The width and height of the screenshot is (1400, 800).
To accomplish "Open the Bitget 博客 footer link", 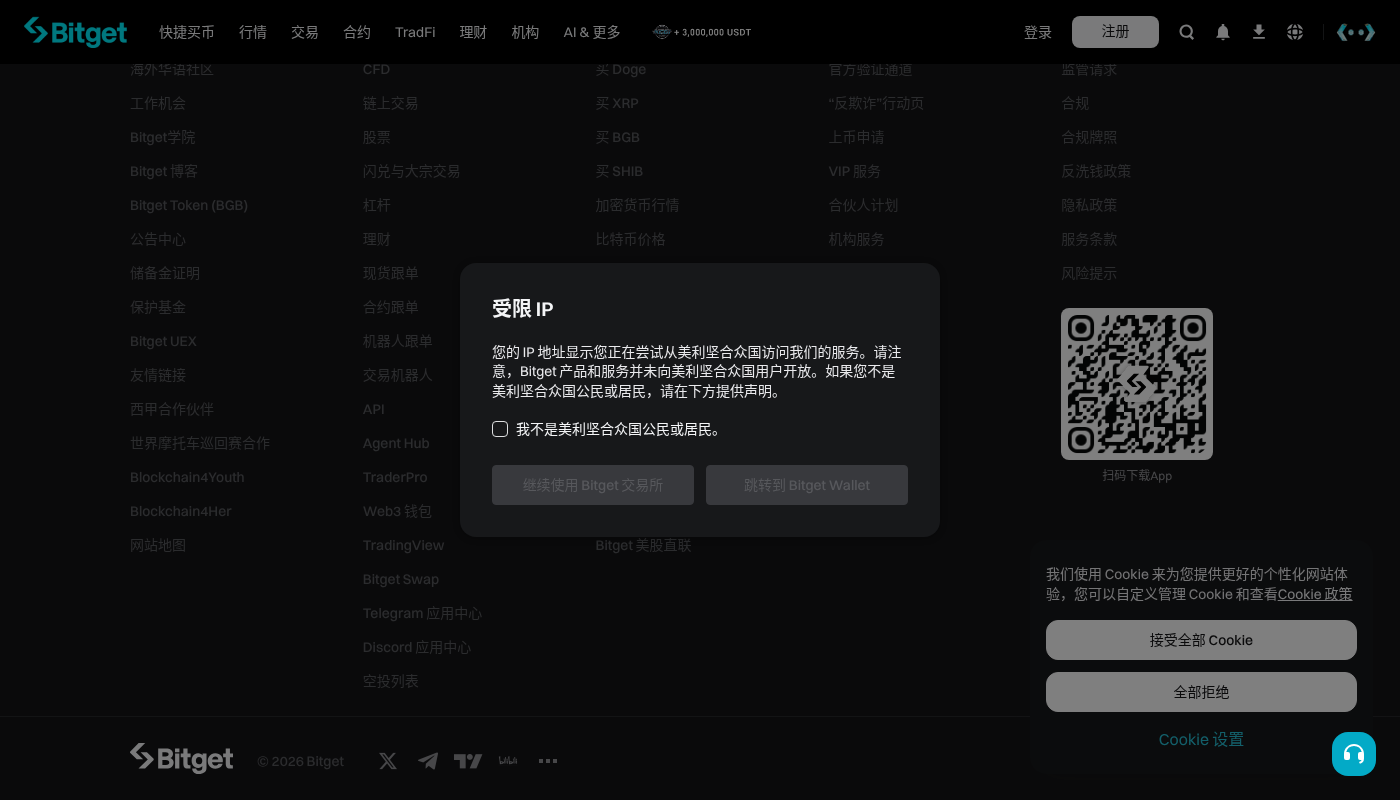I will coord(164,171).
